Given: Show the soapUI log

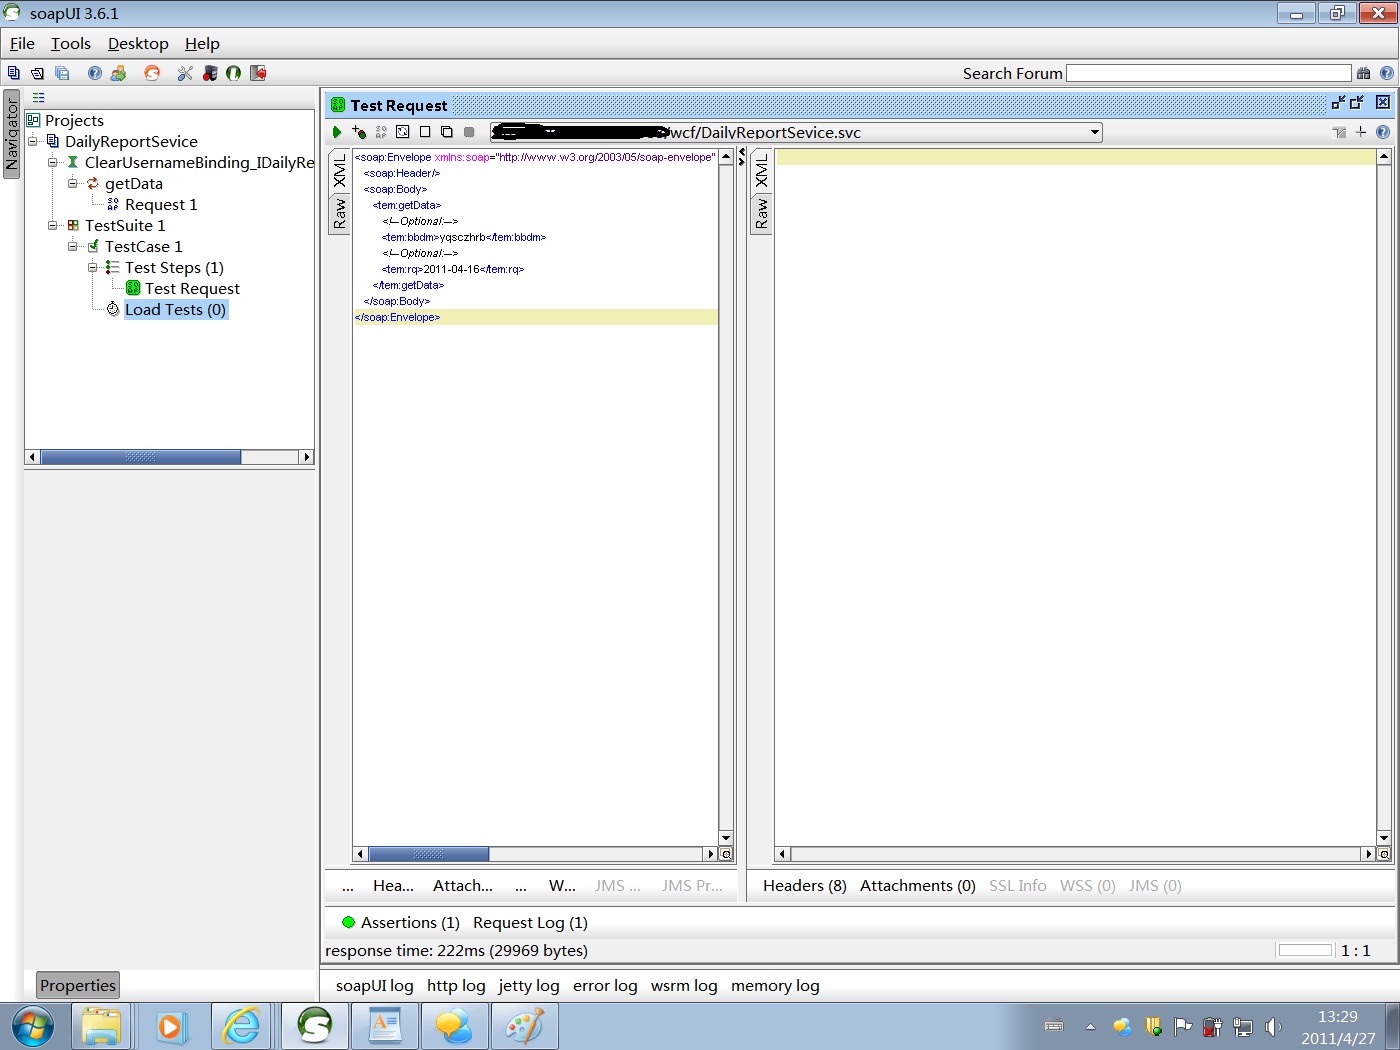Looking at the screenshot, I should (374, 986).
